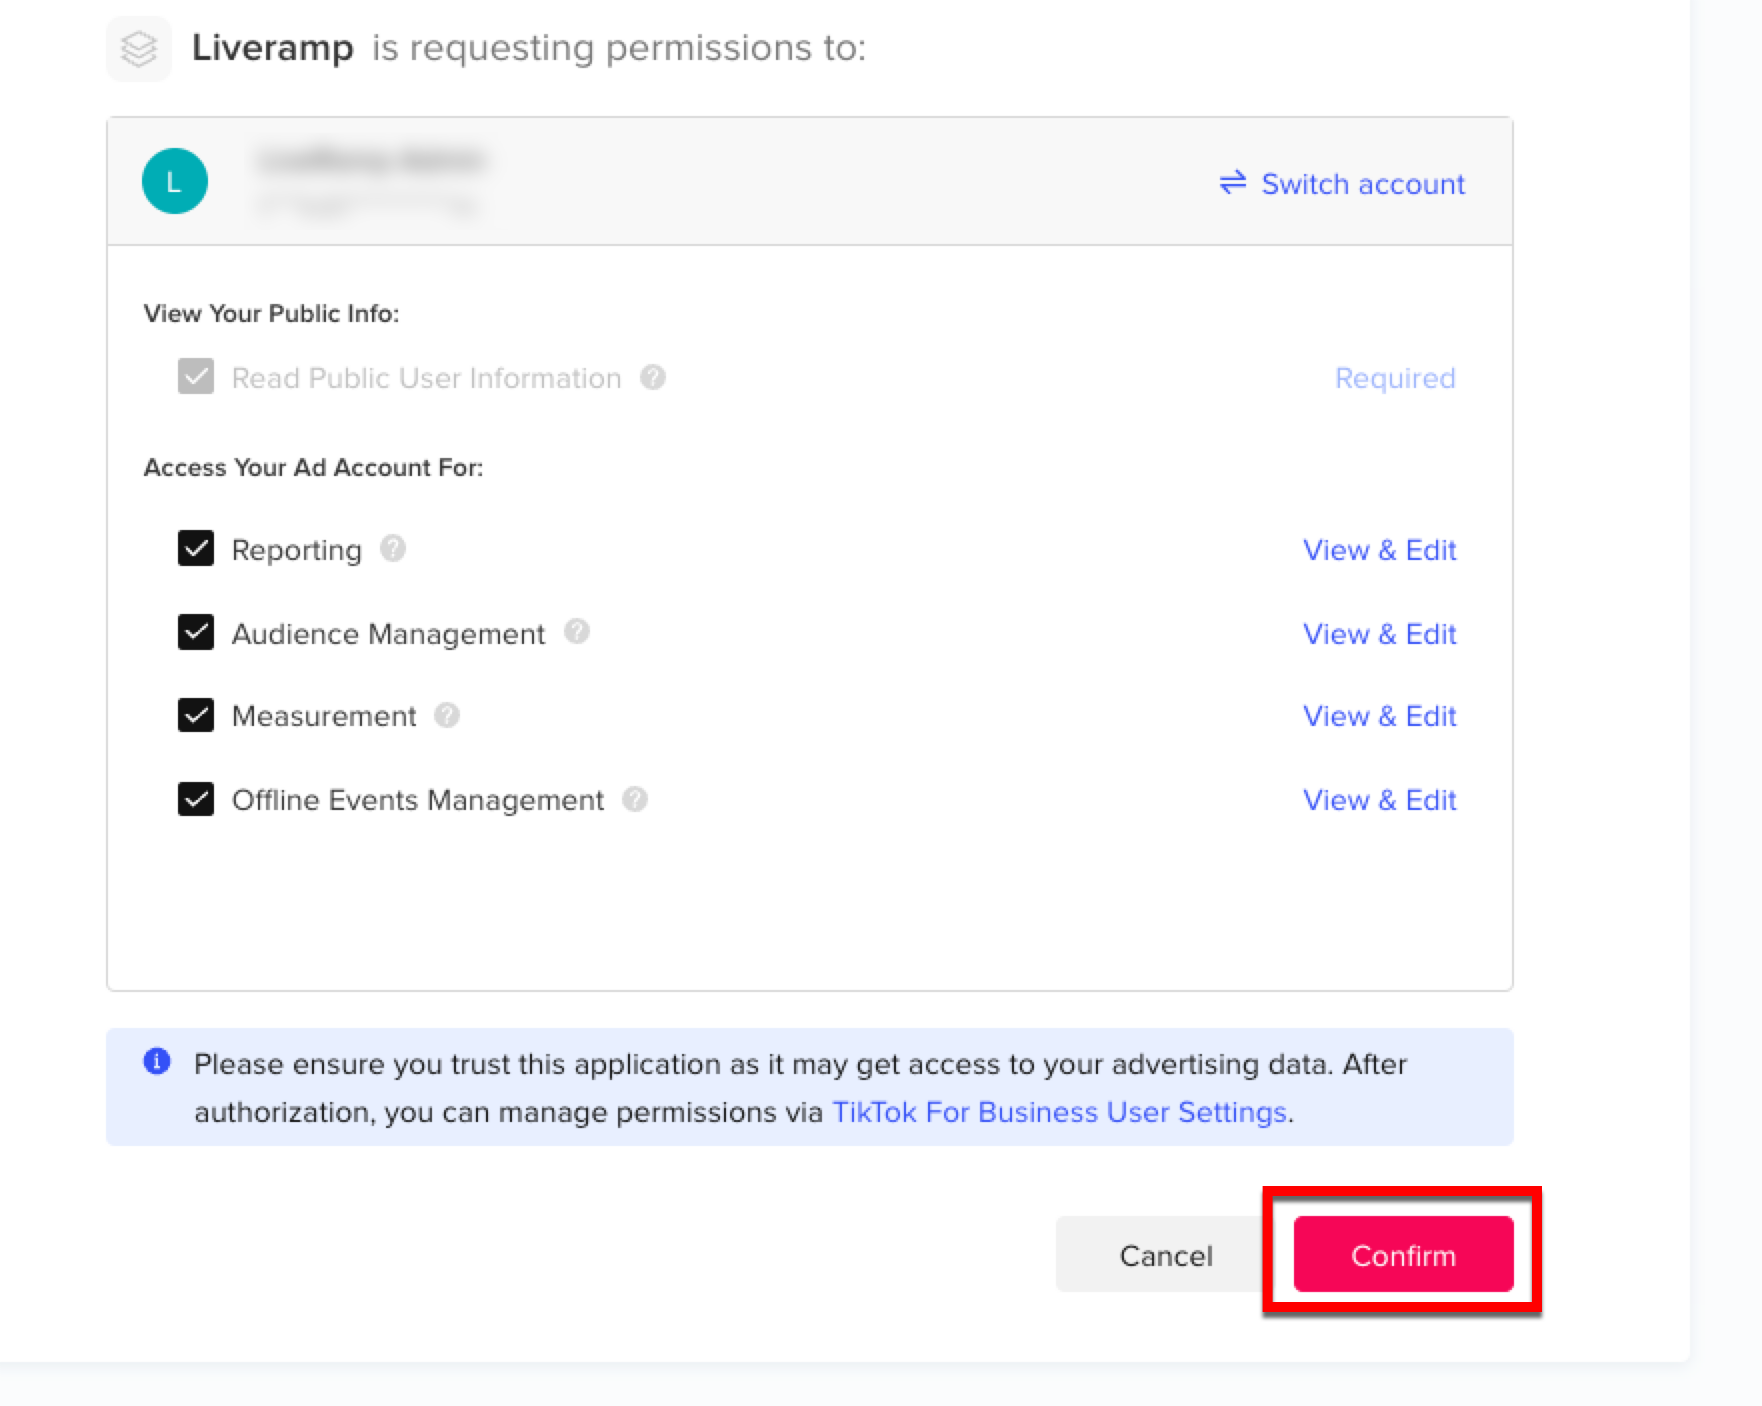This screenshot has height=1406, width=1762.
Task: Click the Liveramp app layers icon
Action: click(139, 48)
